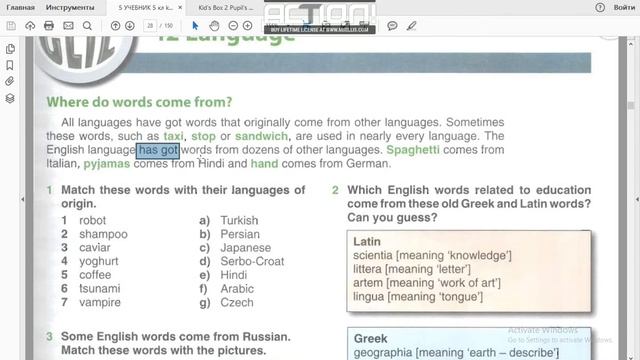Click the language option 'Serbo-Croat'
Image resolution: width=640 pixels, height=360 pixels.
pyautogui.click(x=252, y=261)
